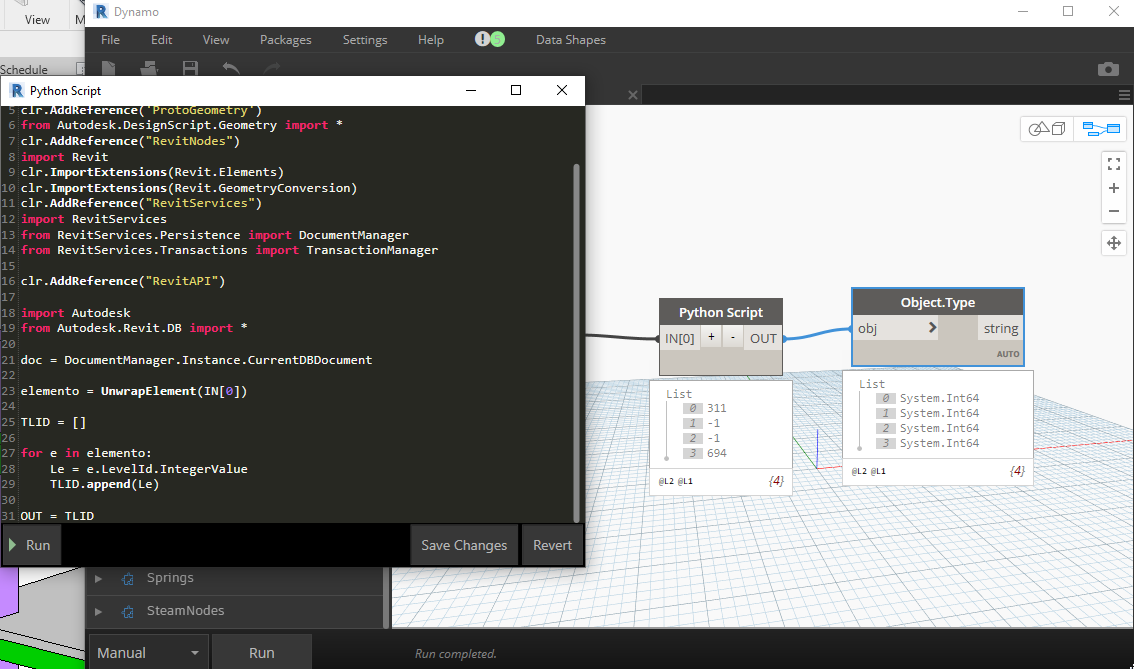Image resolution: width=1134 pixels, height=669 pixels.
Task: Click the Redo toolbar icon
Action: tap(272, 68)
